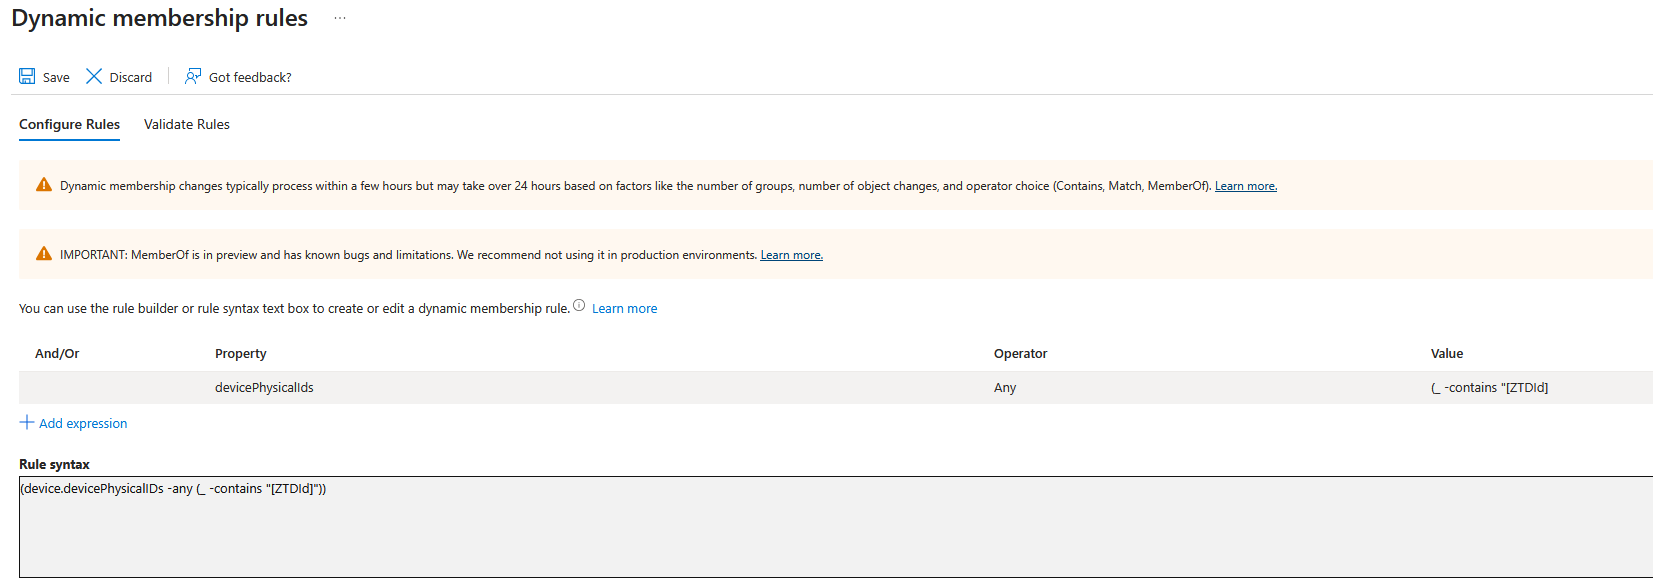The image size is (1653, 587).
Task: Click warning icon in processing time banner
Action: tap(44, 185)
